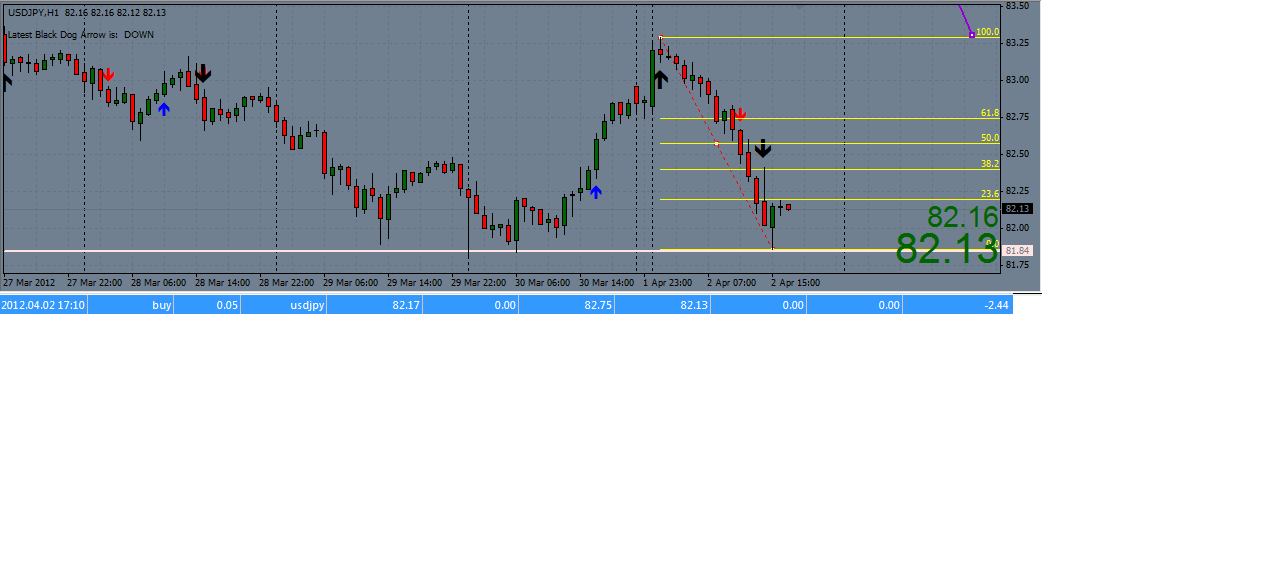
Task: Click the large green 82.16 price text
Action: 963,217
